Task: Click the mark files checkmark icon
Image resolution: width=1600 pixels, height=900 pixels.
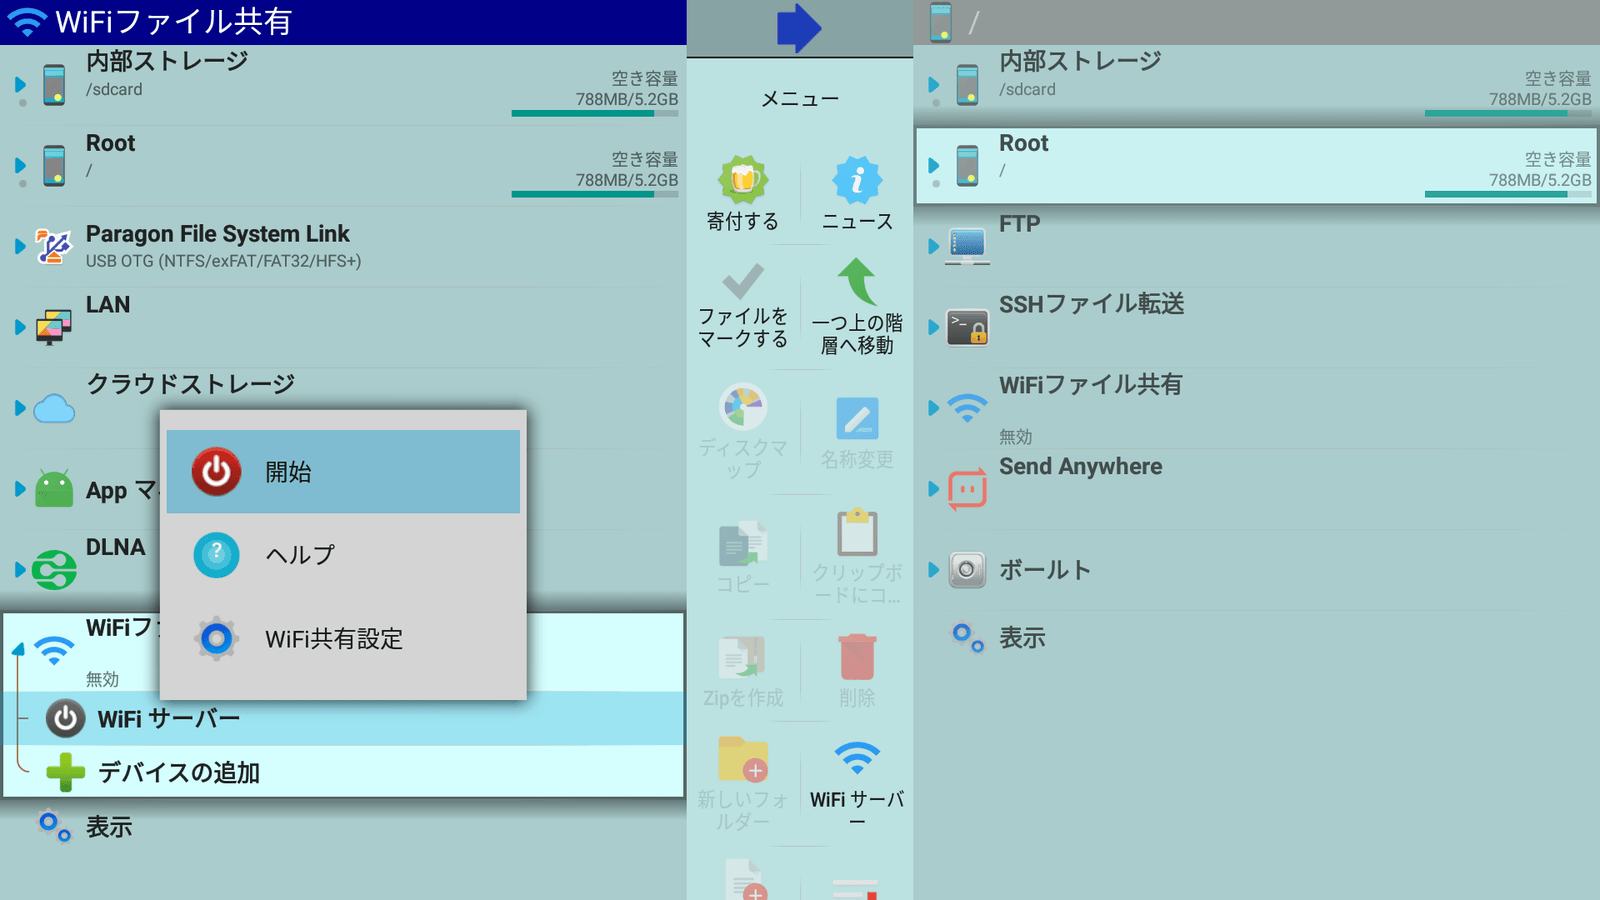Action: click(x=742, y=282)
